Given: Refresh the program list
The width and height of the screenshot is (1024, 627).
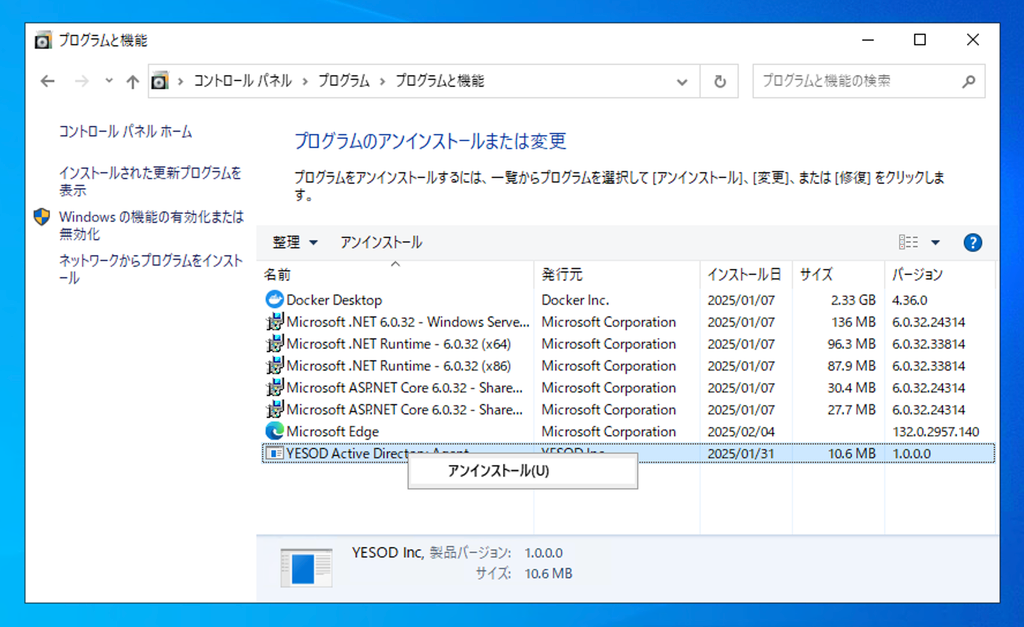Looking at the screenshot, I should (720, 81).
